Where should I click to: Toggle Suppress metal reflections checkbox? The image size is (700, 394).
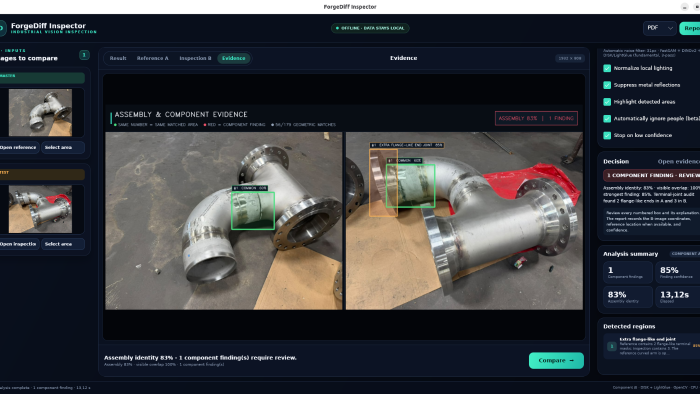point(607,85)
